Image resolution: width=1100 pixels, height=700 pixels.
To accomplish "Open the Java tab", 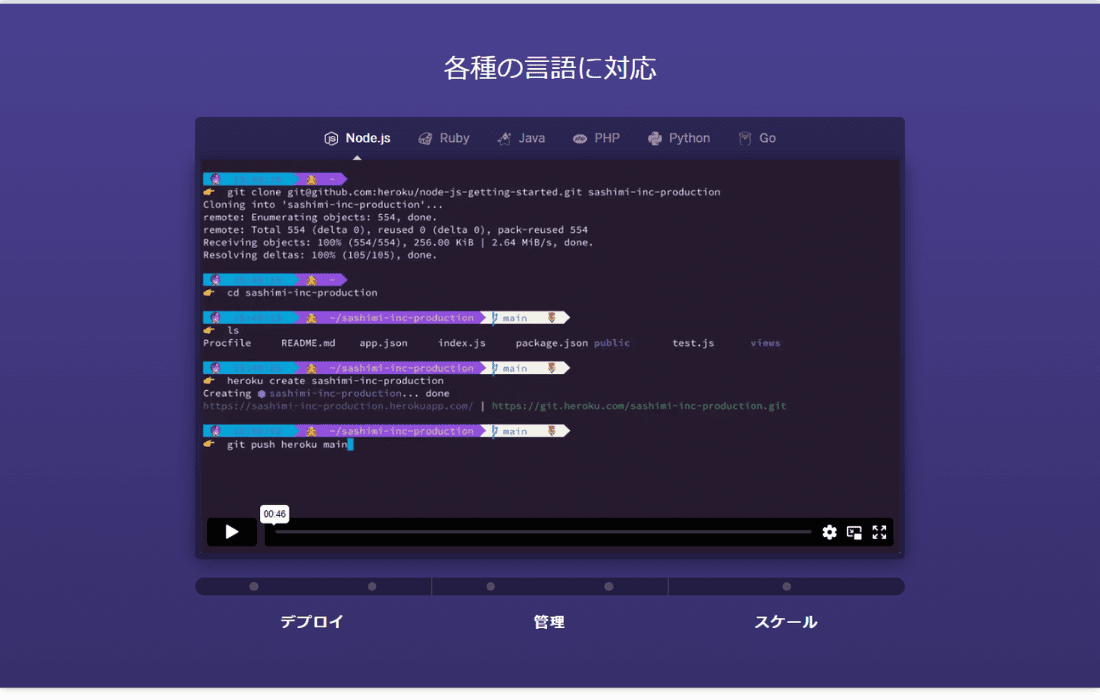I will [x=521, y=138].
